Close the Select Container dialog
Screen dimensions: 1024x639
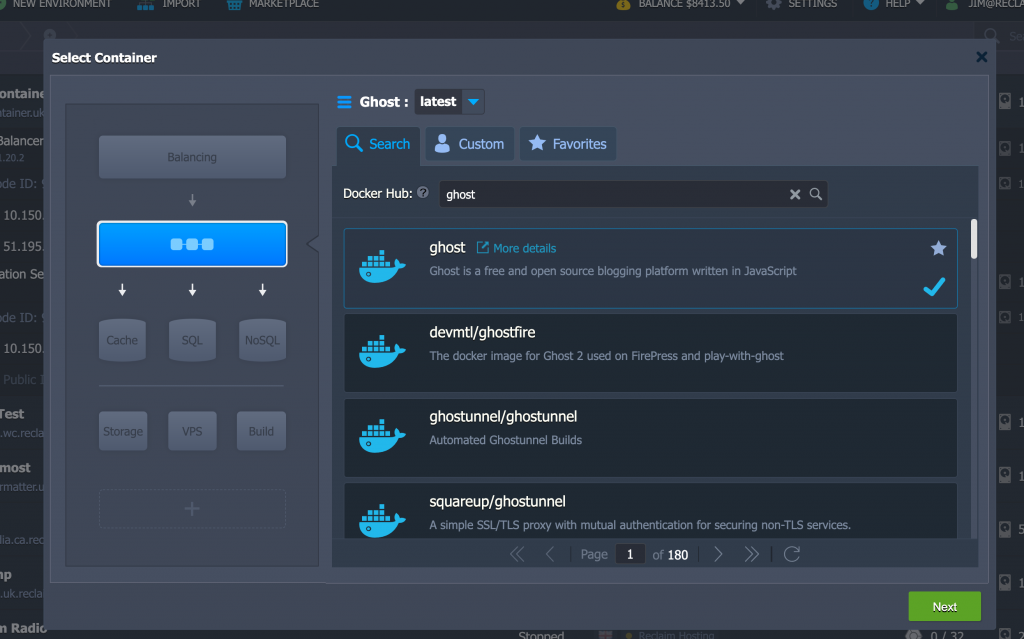pos(982,57)
